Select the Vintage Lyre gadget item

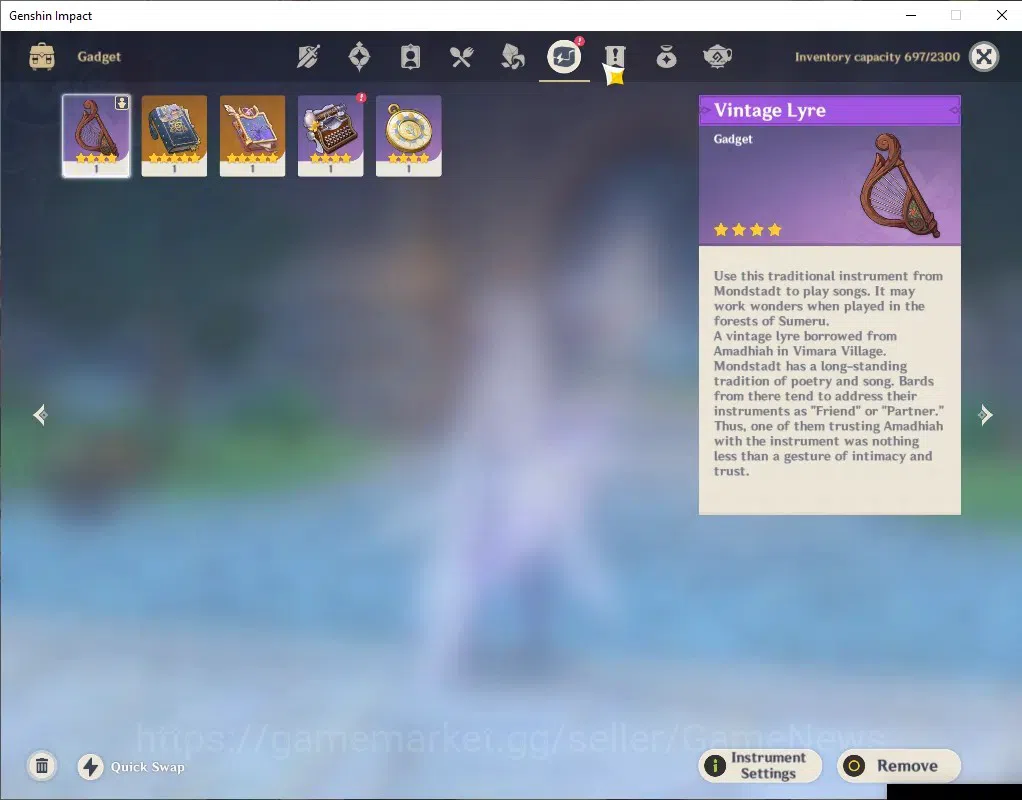click(96, 136)
